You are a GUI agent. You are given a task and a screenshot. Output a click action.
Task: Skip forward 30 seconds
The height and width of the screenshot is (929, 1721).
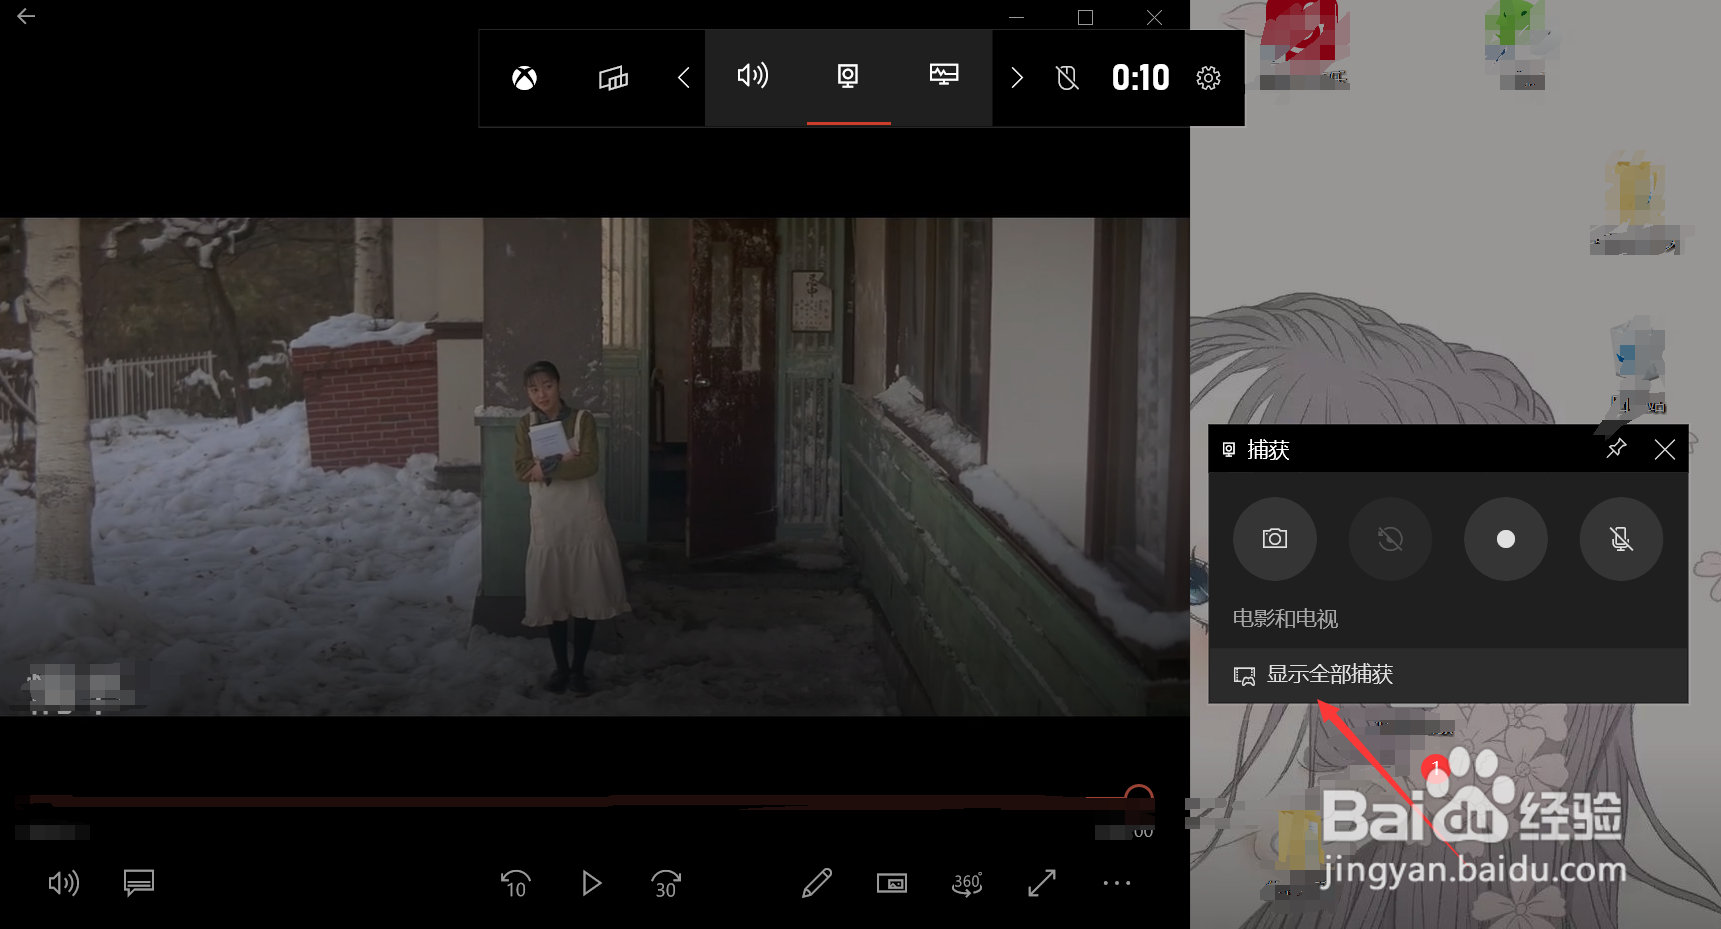tap(666, 884)
